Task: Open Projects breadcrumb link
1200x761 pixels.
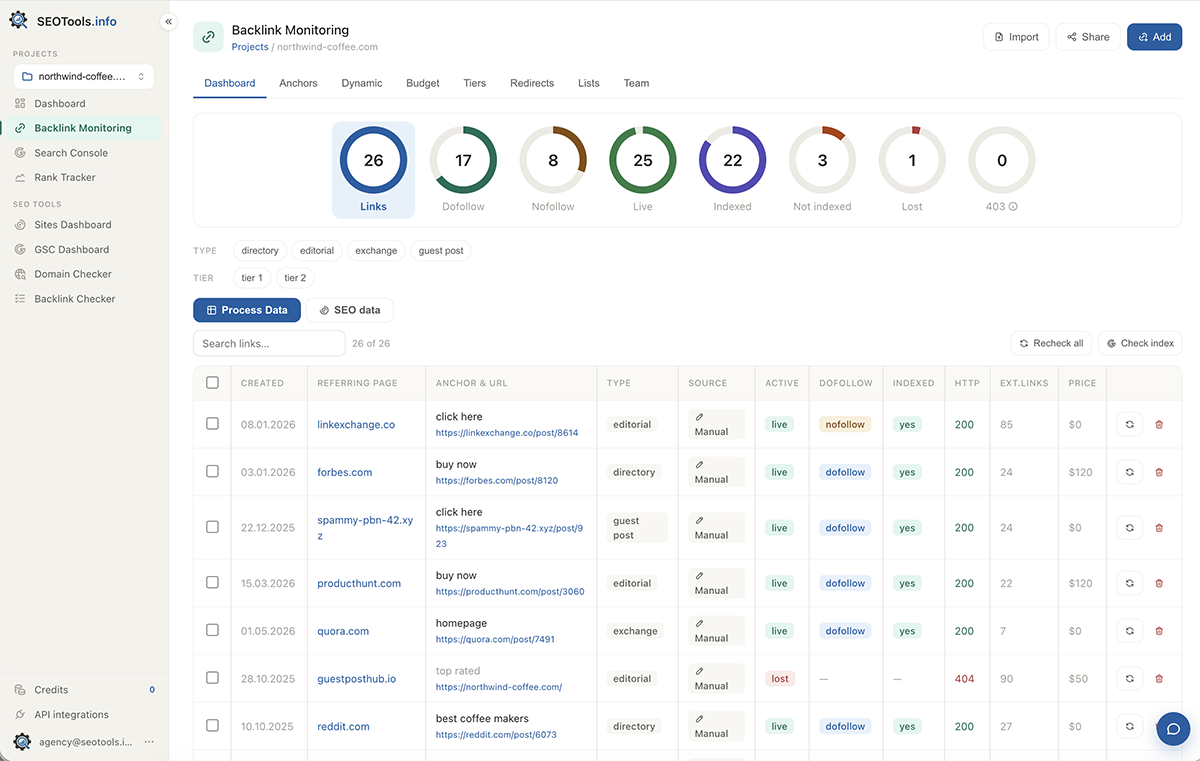Action: 250,47
